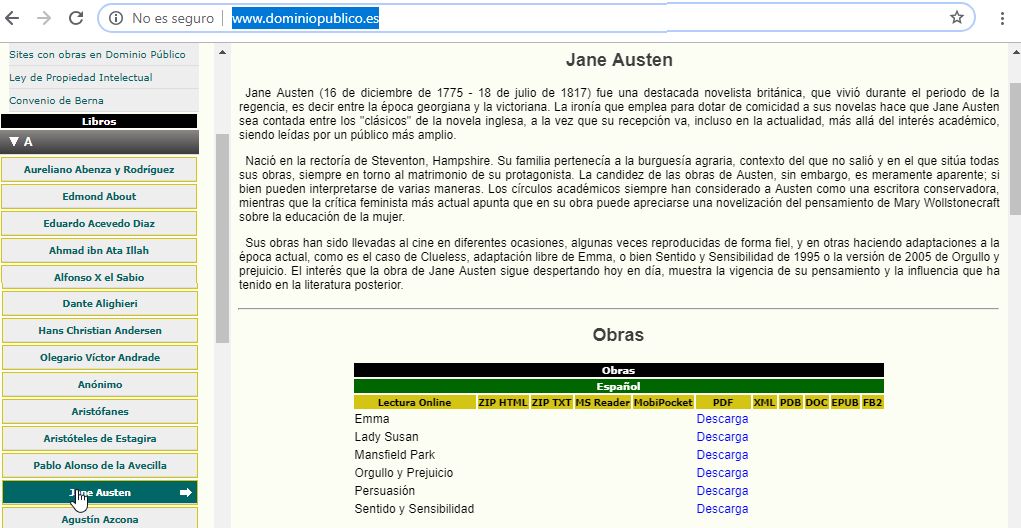The width and height of the screenshot is (1021, 528).
Task: Click the main page scrollbar thumb
Action: tap(1015, 148)
